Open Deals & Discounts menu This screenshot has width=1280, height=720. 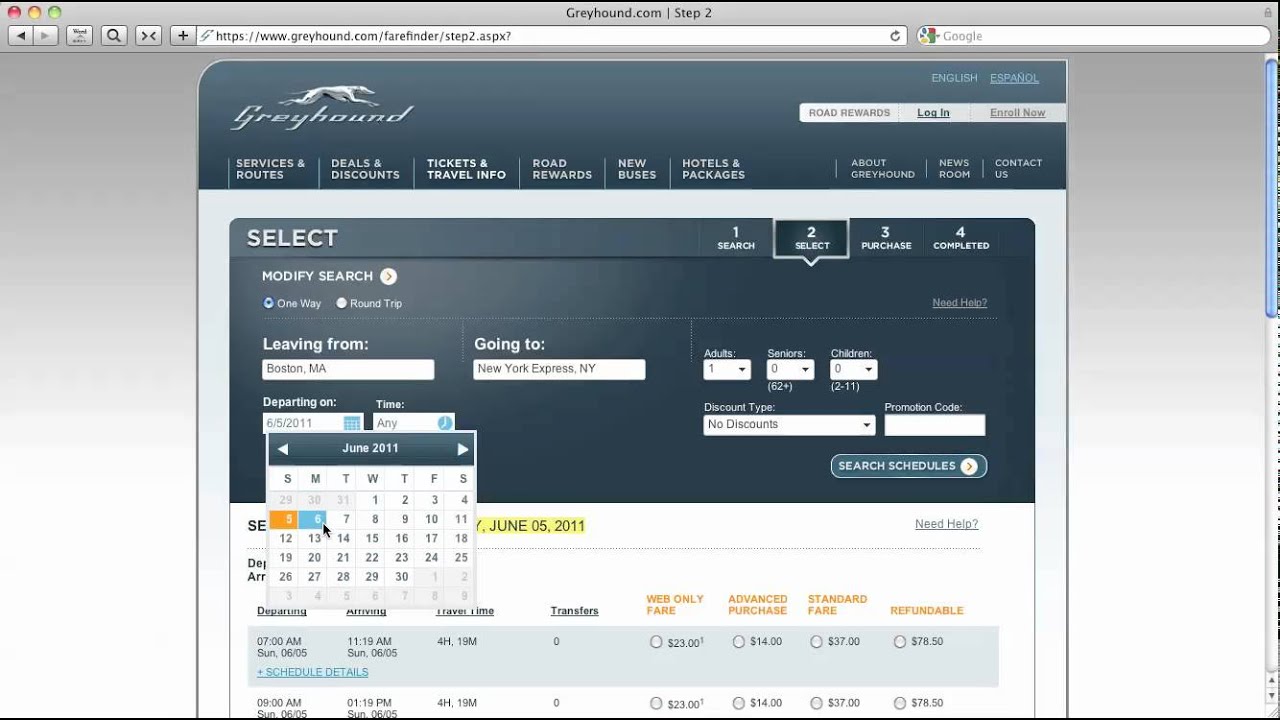(x=365, y=169)
